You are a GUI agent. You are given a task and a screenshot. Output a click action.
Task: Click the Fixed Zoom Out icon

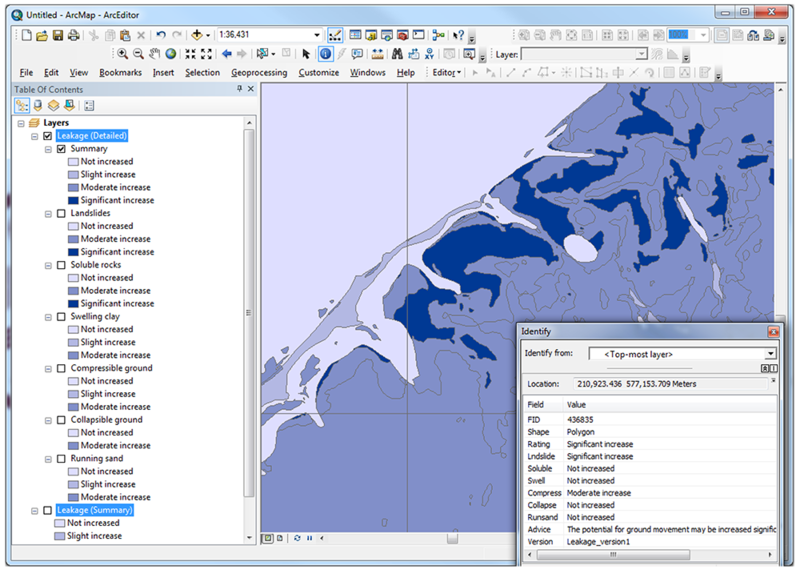[x=206, y=54]
